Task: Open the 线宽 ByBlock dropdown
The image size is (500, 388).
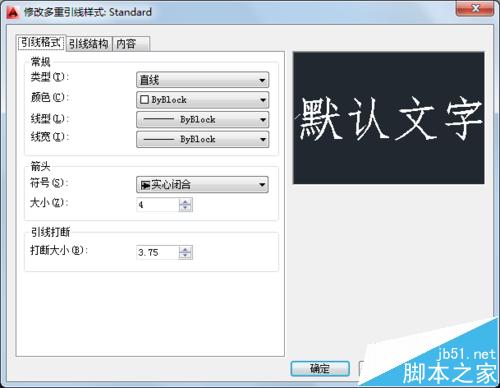Action: (x=202, y=139)
